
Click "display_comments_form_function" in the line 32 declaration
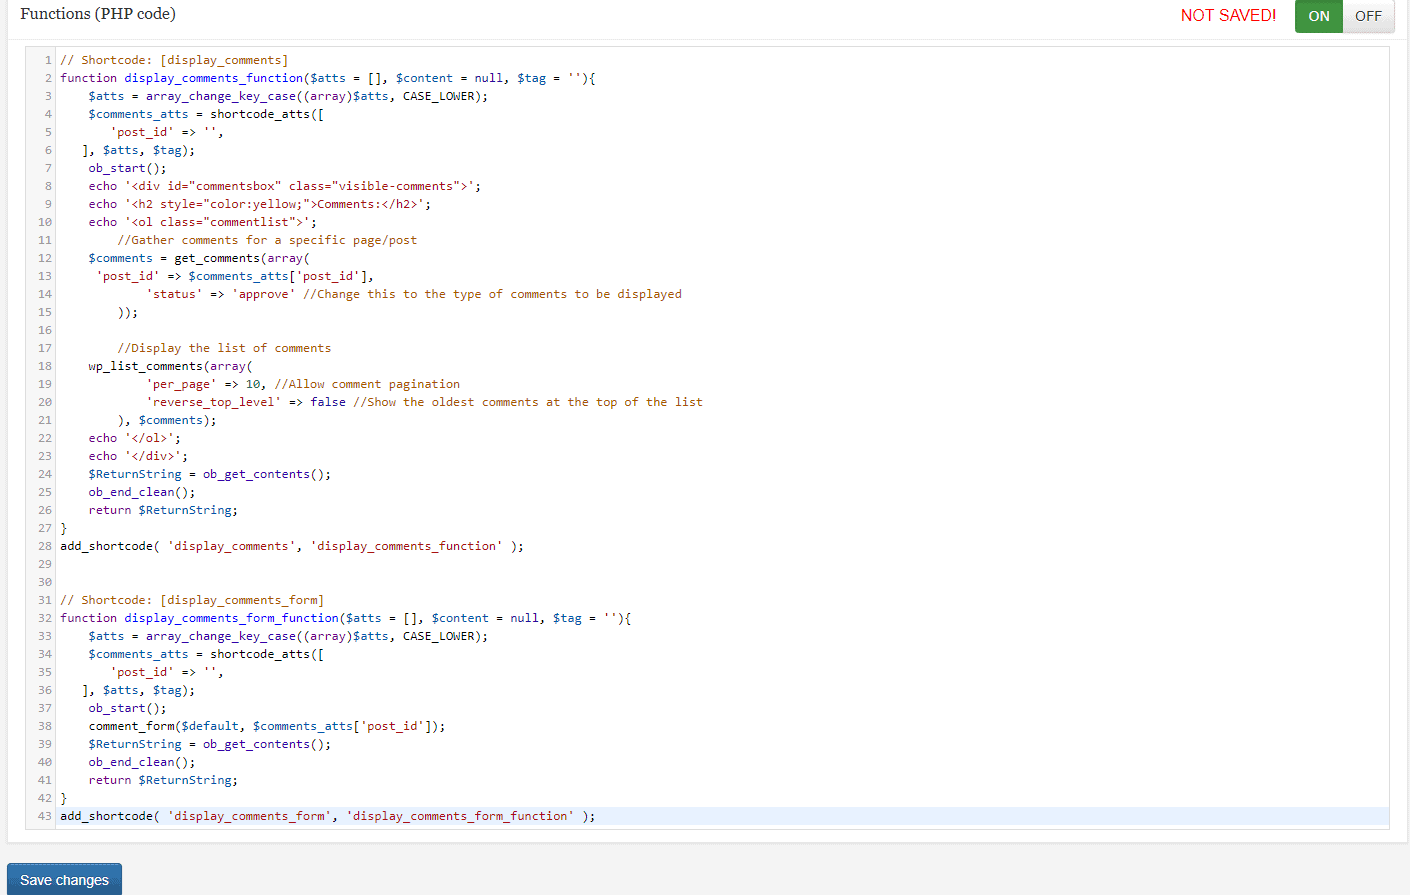point(232,618)
